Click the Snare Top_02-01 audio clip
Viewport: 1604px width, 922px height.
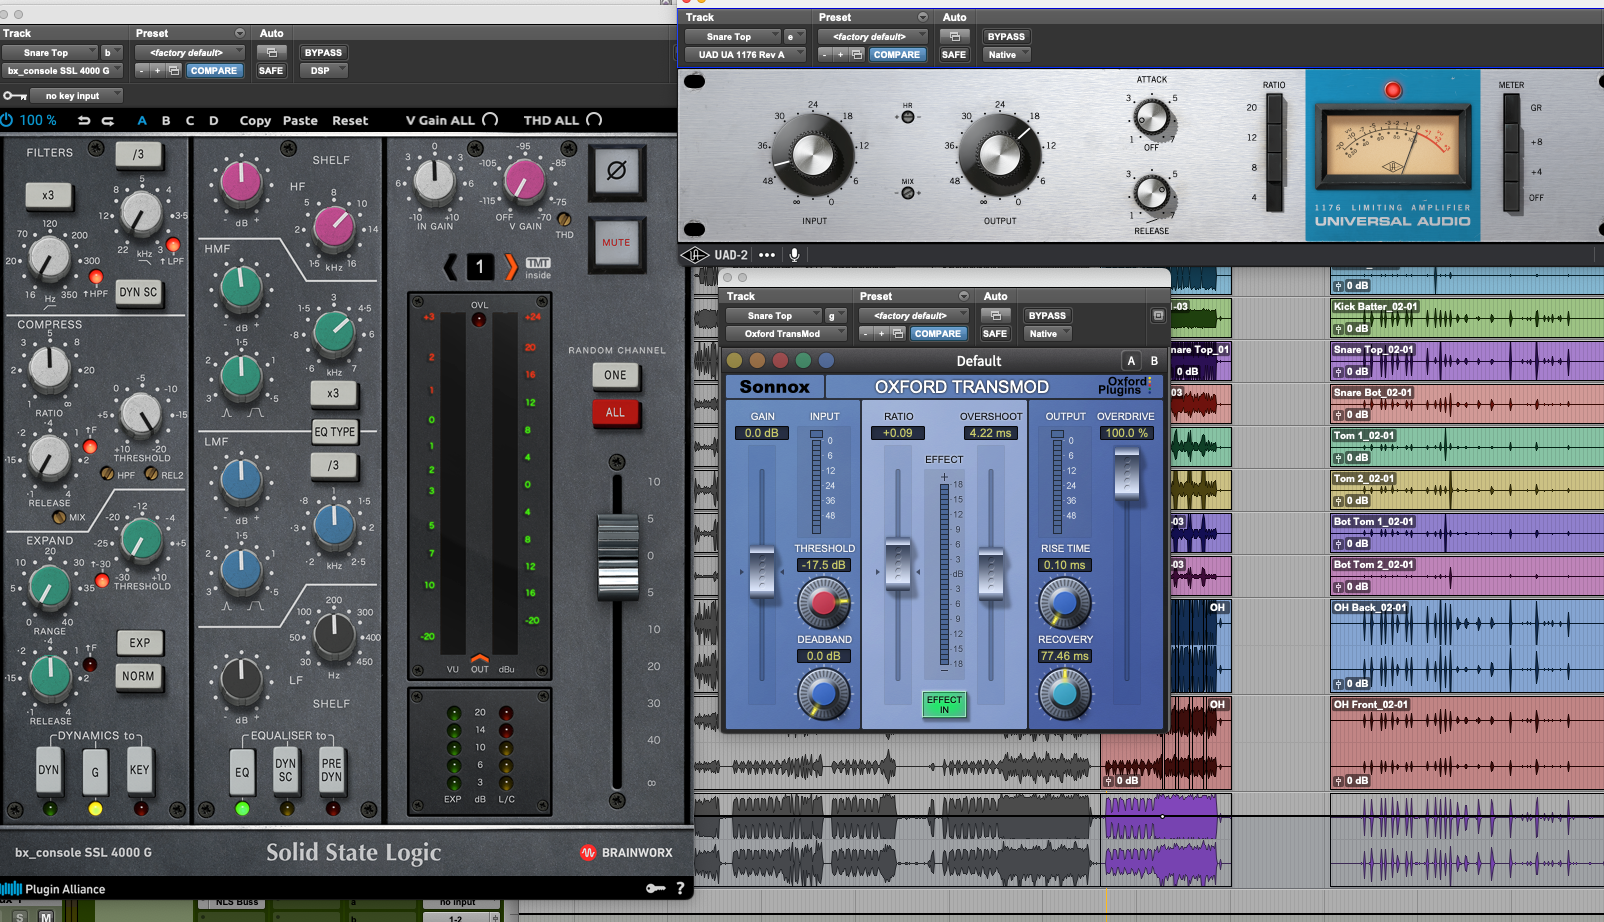click(x=1467, y=361)
